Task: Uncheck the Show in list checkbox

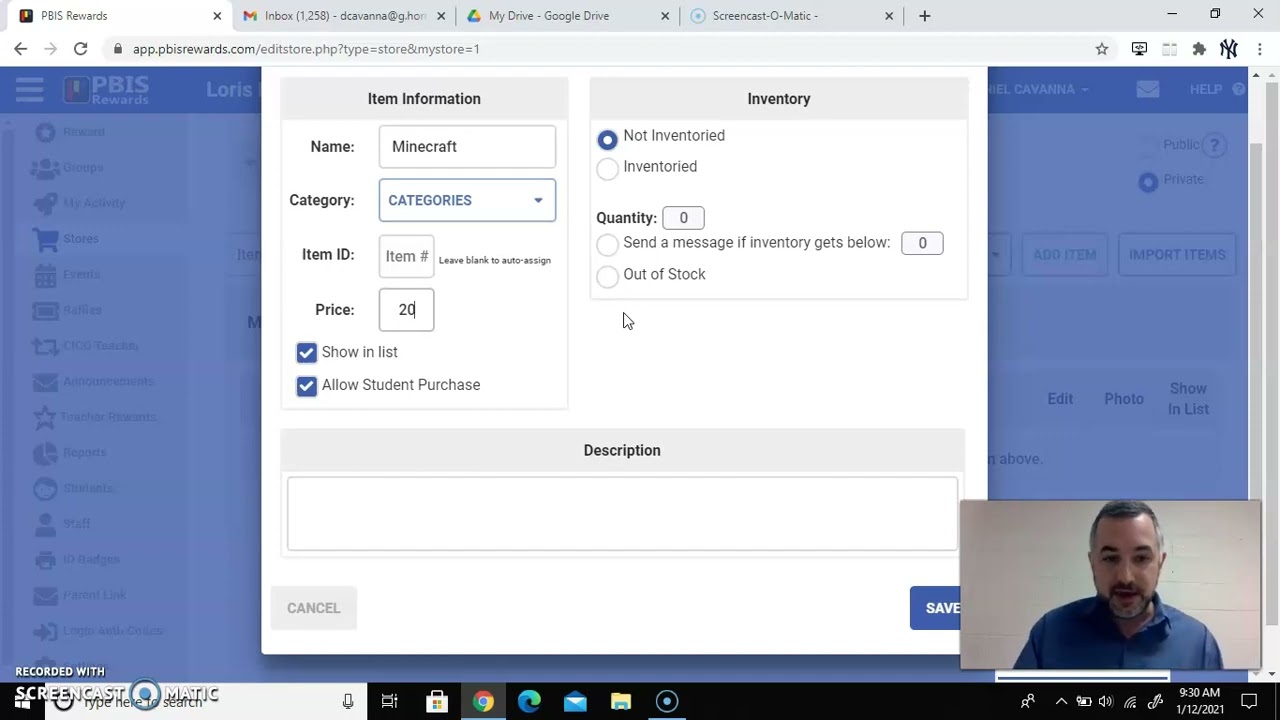Action: pos(306,352)
